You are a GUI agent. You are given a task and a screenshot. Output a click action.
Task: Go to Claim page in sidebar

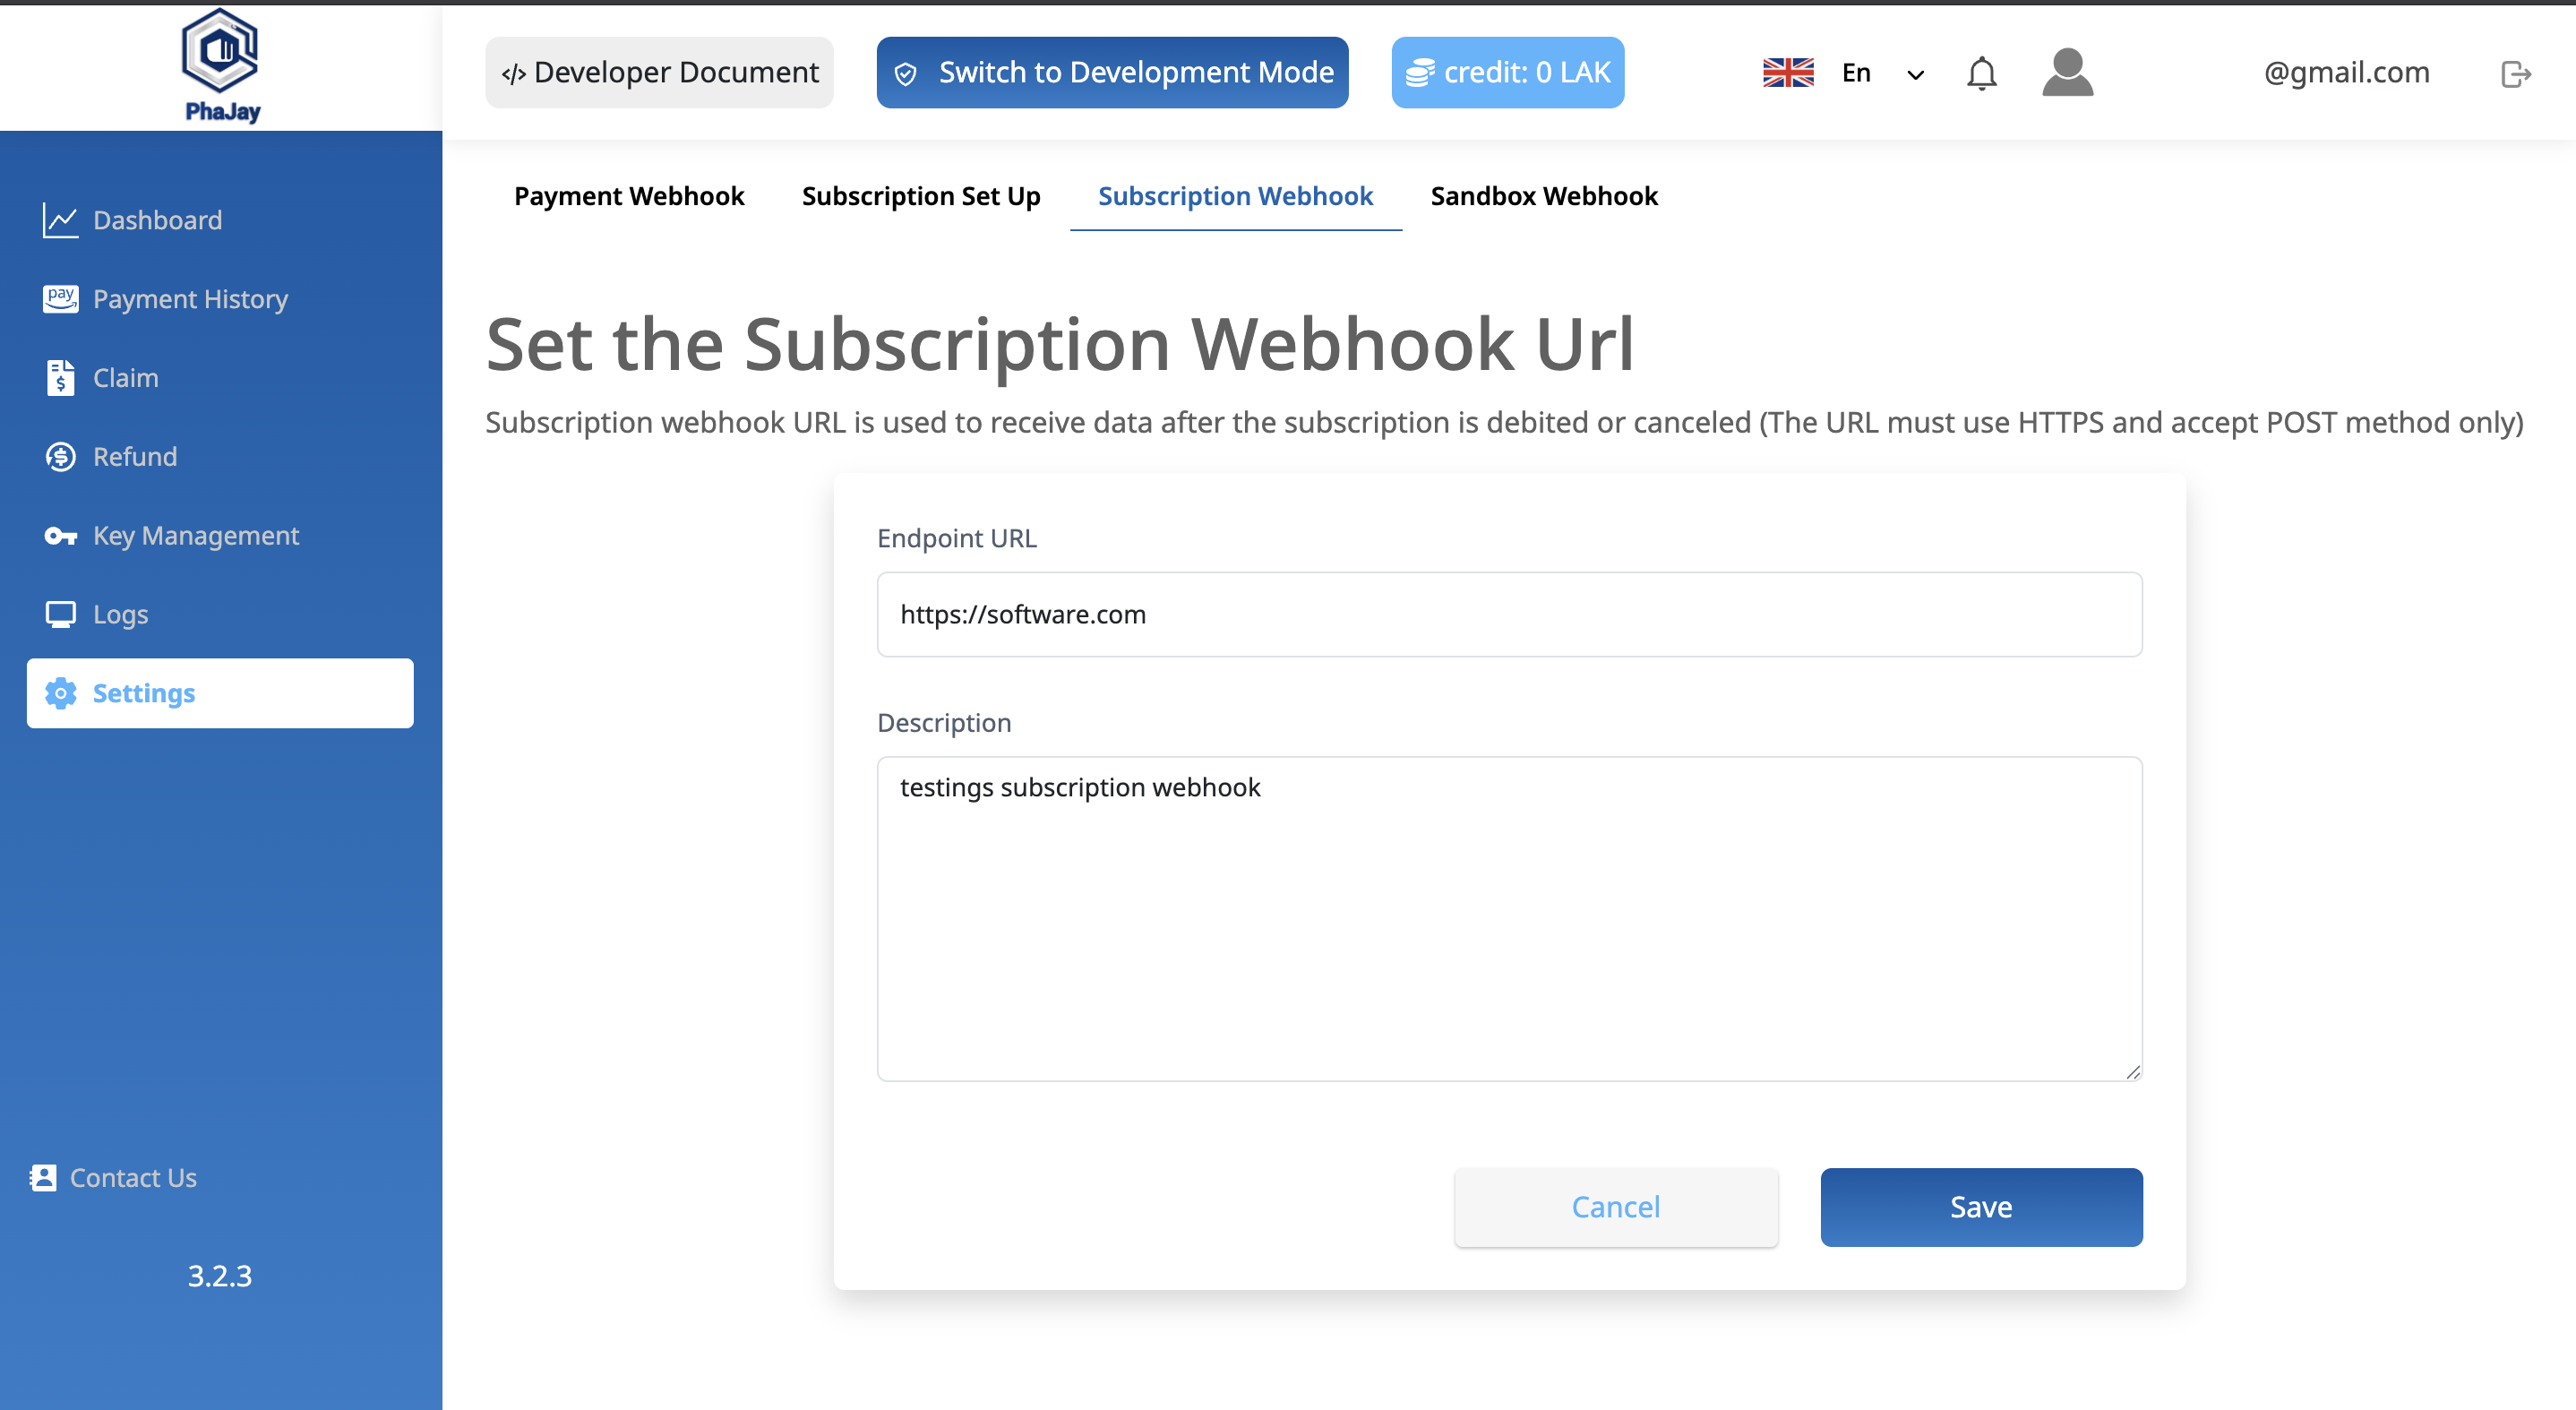pos(125,378)
